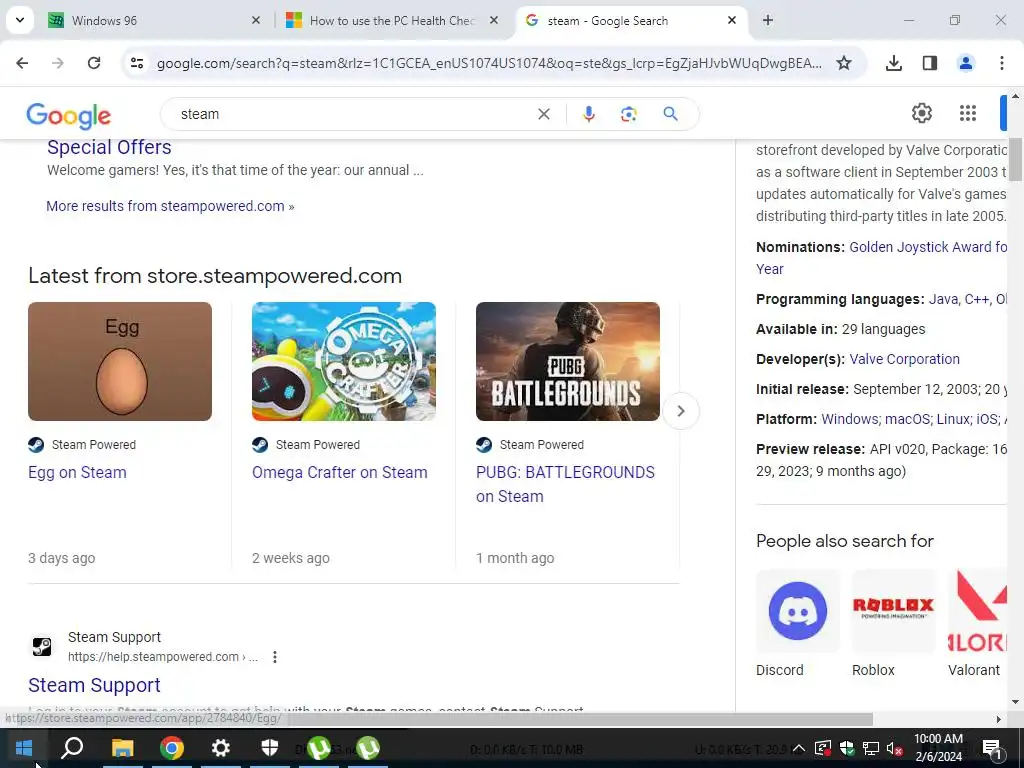Screen dimensions: 1024x768
Task: Switch to PC Health Check tab
Action: click(392, 20)
